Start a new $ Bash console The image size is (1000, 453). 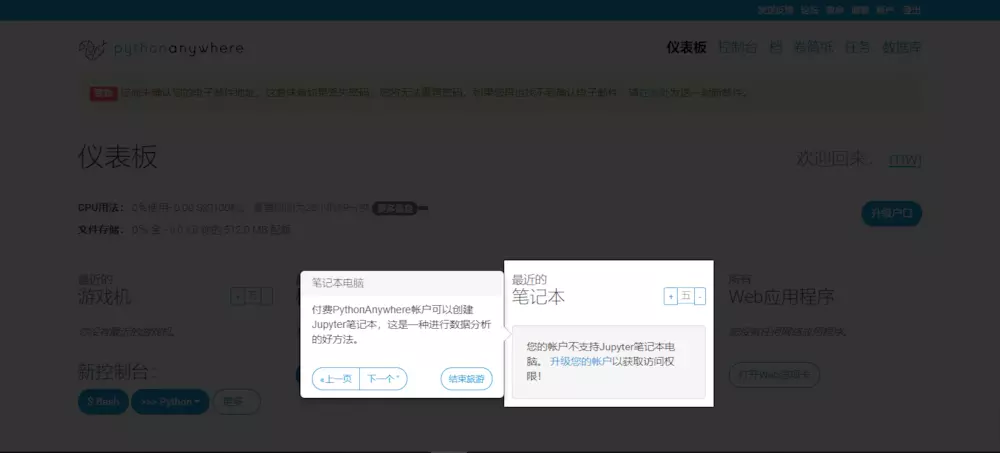click(x=103, y=402)
